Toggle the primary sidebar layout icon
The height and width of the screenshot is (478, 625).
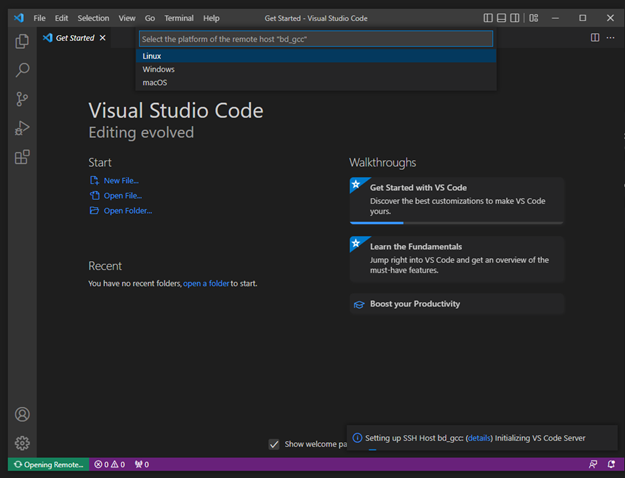click(x=488, y=18)
